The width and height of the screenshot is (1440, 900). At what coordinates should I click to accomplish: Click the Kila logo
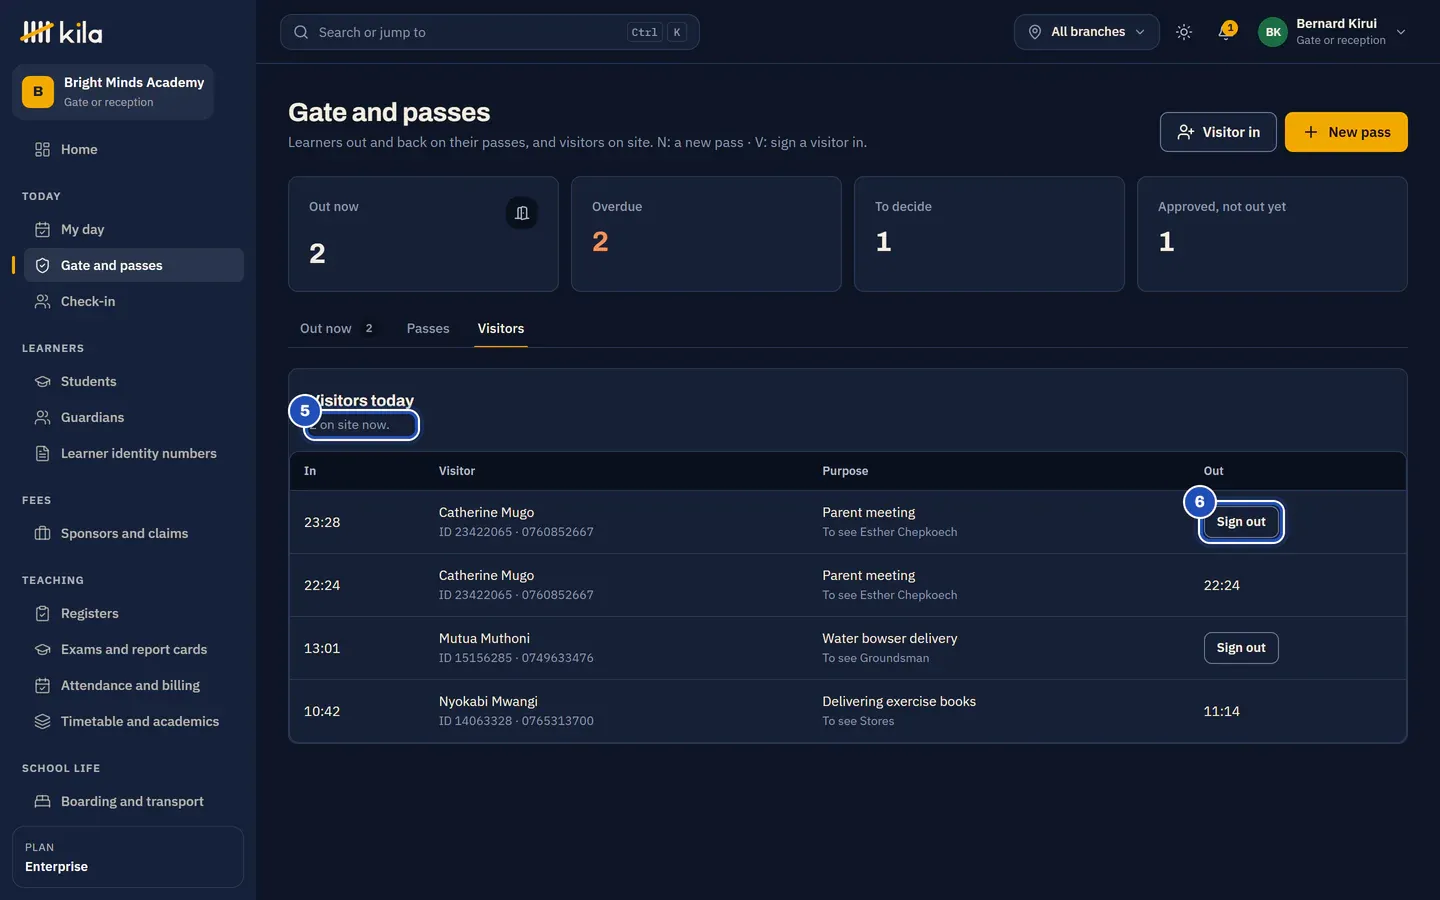click(61, 32)
